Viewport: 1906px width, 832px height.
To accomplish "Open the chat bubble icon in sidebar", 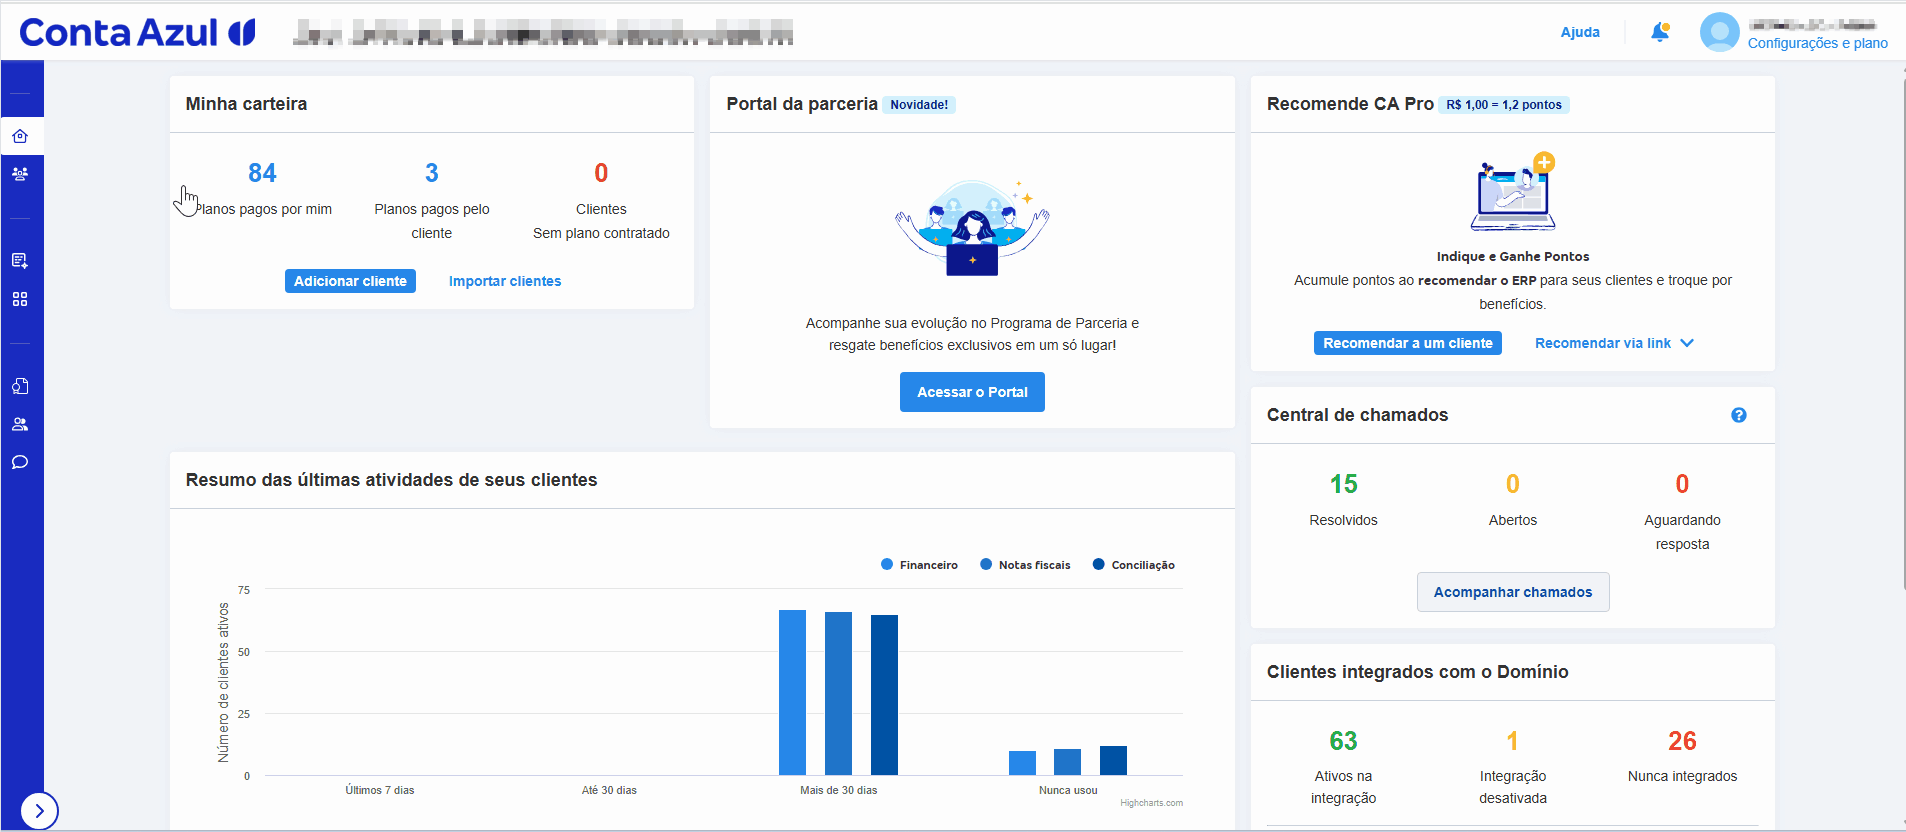I will 20,462.
